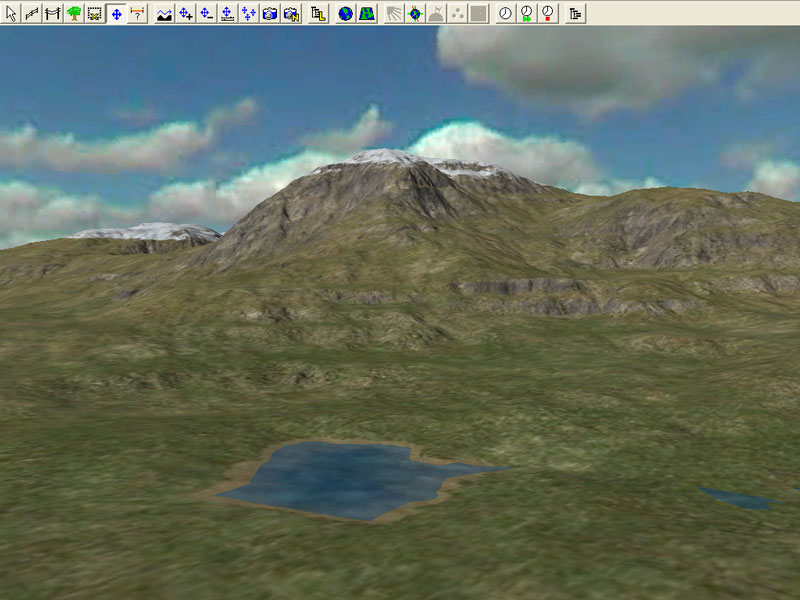
Task: Click the plain clock time icon
Action: [505, 14]
